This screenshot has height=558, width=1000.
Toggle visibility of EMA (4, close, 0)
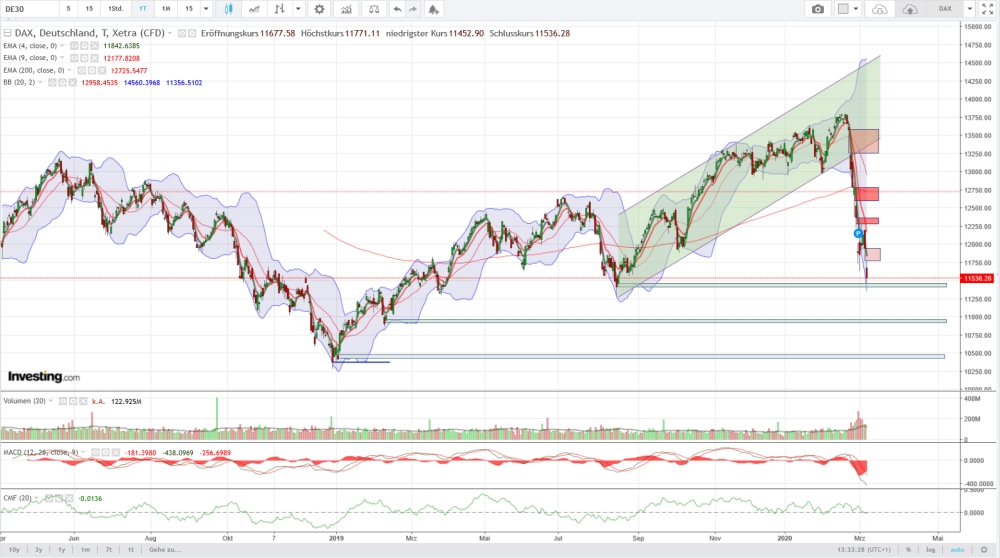coord(74,46)
